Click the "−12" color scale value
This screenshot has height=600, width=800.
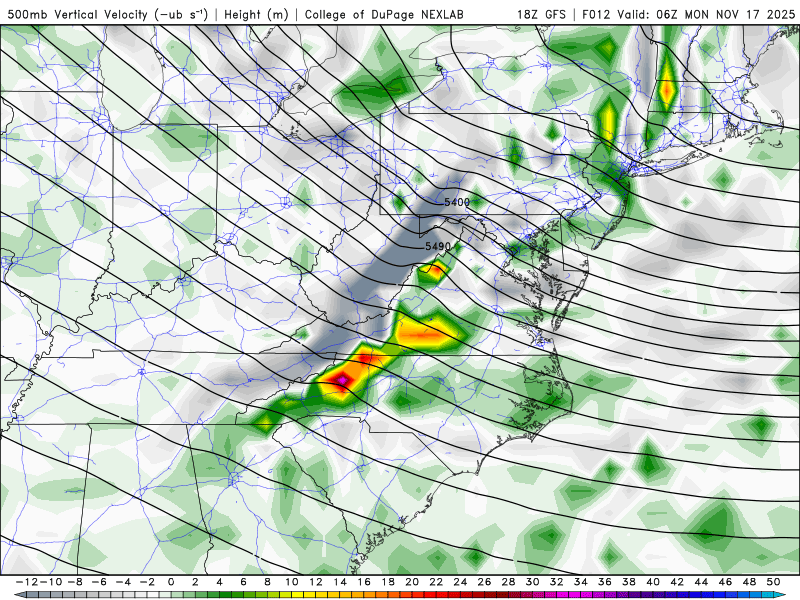click(26, 582)
